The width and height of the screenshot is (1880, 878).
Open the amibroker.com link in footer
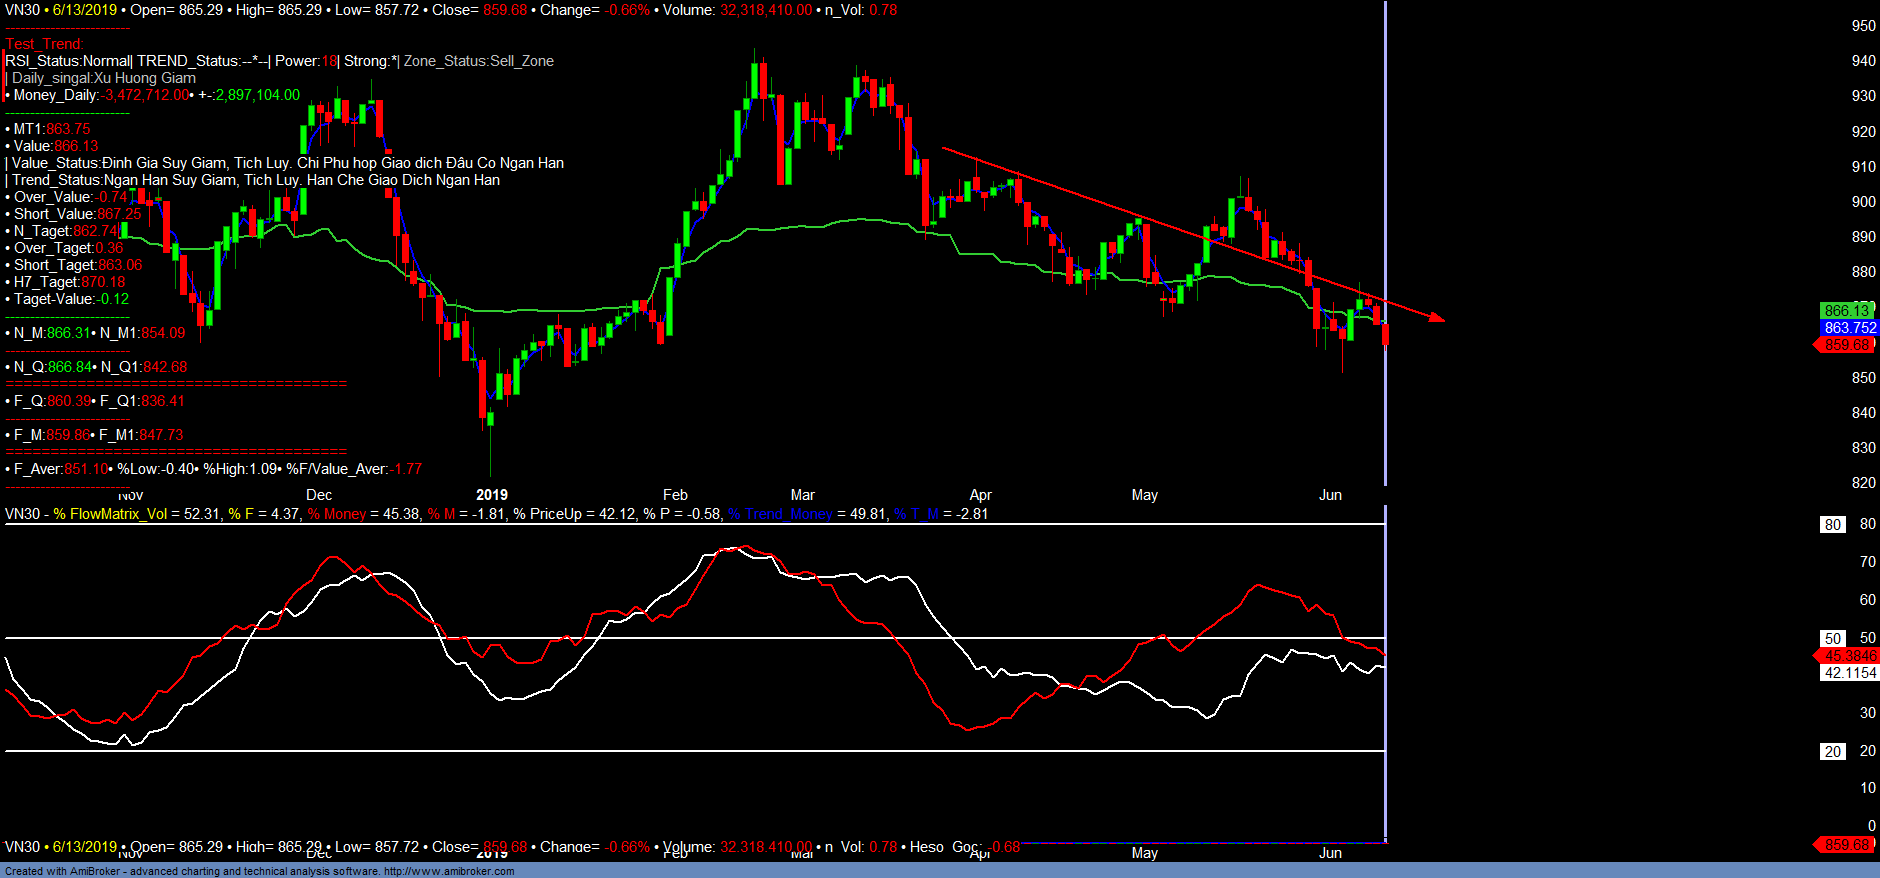[x=449, y=871]
